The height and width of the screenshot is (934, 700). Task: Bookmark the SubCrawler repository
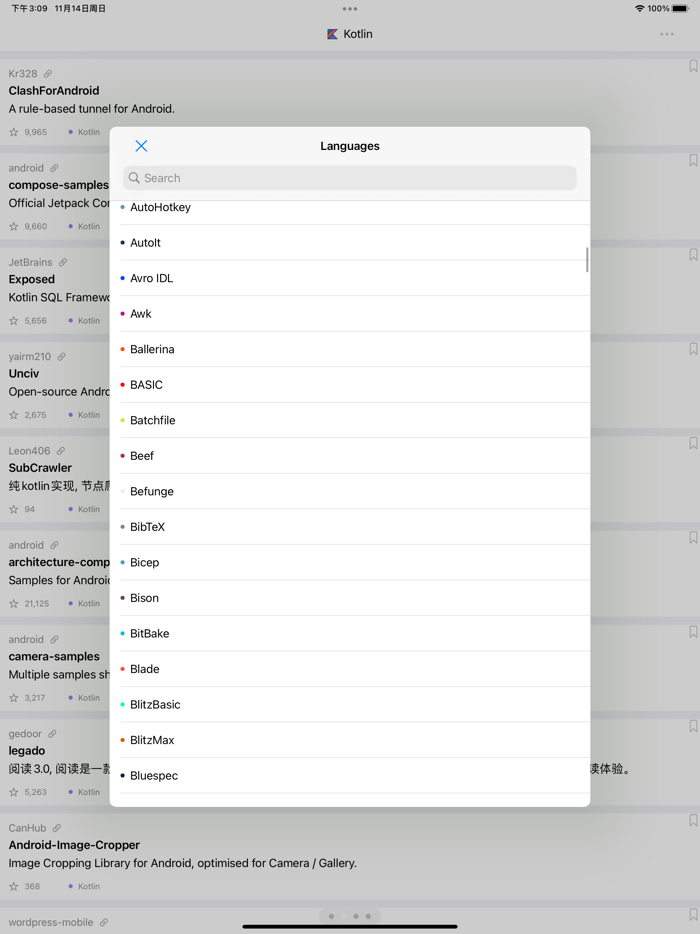[x=693, y=443]
